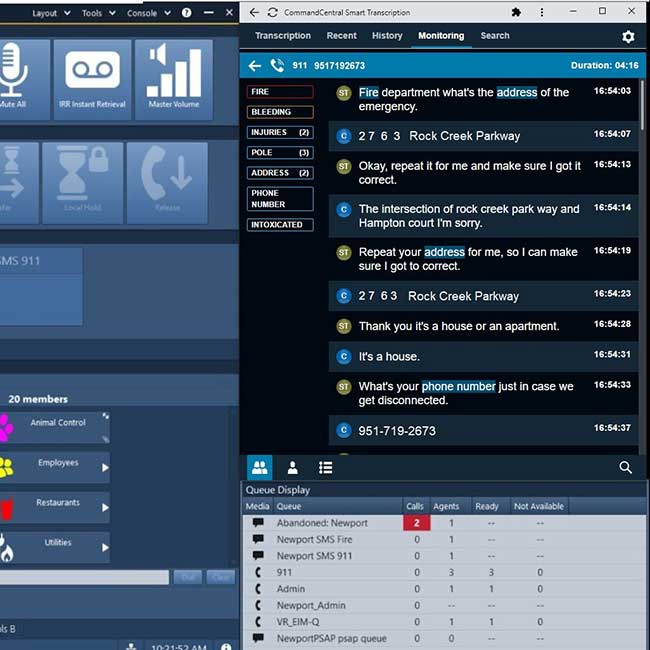Select the list view icon
Viewport: 650px width, 650px height.
(x=325, y=468)
